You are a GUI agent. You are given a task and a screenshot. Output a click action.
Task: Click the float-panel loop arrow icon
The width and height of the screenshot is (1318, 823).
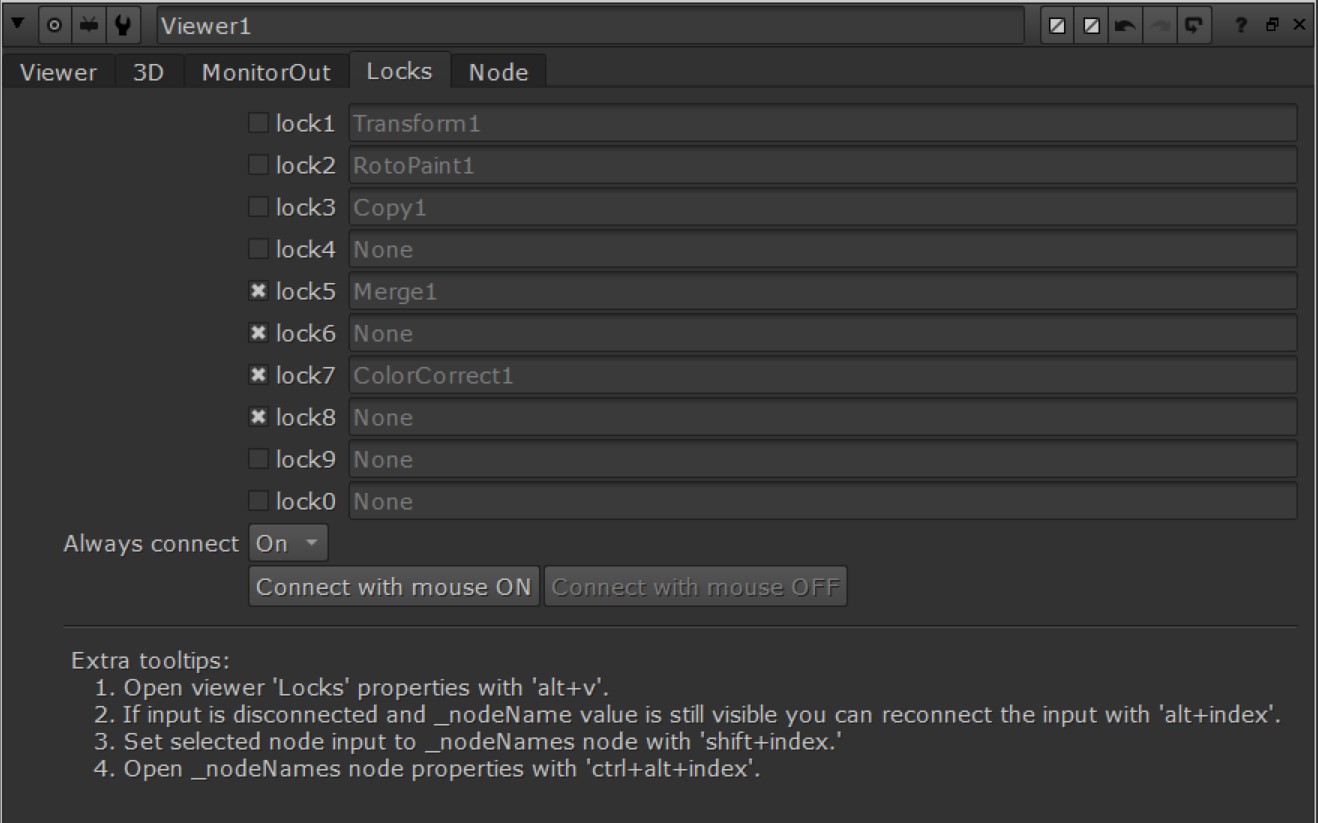[1193, 25]
